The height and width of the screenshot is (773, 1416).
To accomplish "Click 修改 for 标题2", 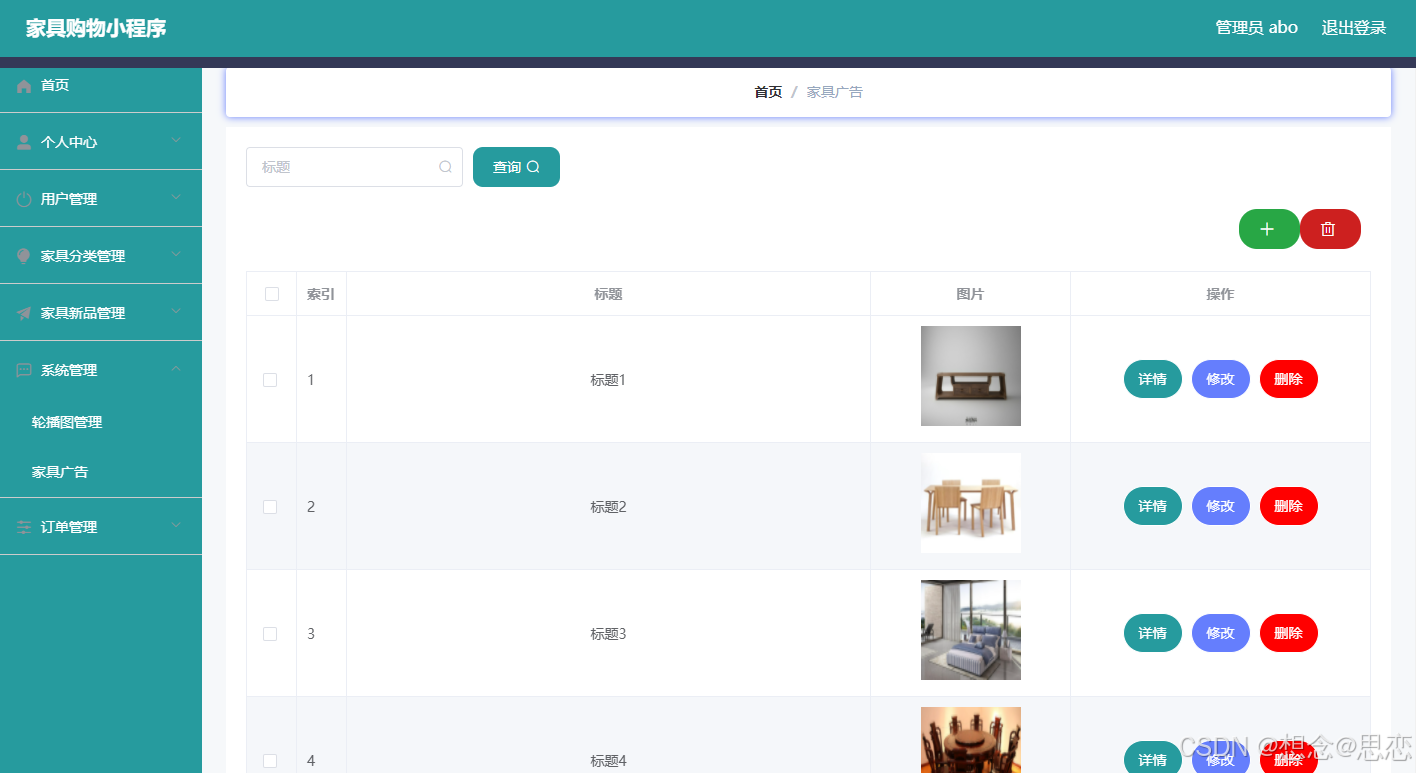I will point(1221,506).
